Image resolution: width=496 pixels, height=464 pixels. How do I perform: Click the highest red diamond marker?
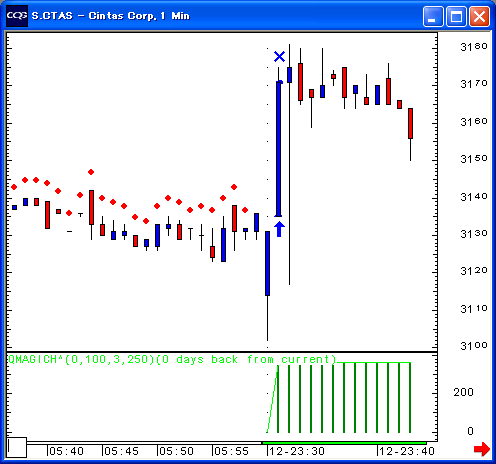pyautogui.click(x=91, y=172)
